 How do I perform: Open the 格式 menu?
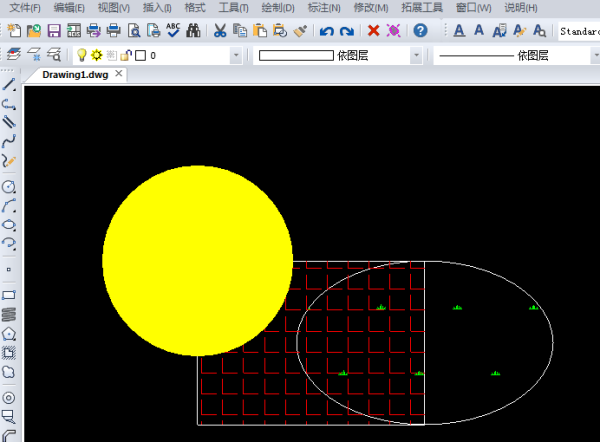pyautogui.click(x=195, y=8)
